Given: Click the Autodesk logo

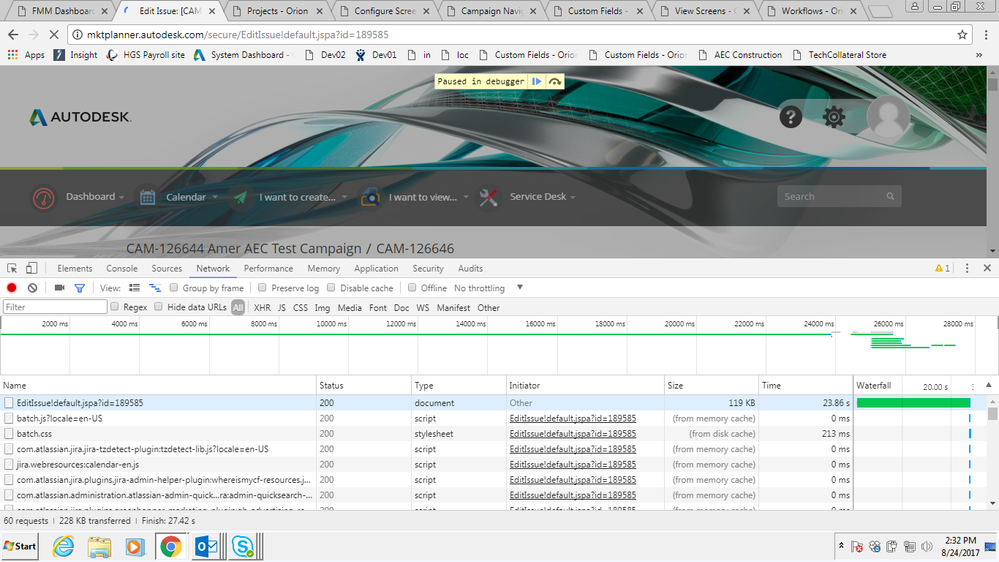Looking at the screenshot, I should pyautogui.click(x=80, y=117).
